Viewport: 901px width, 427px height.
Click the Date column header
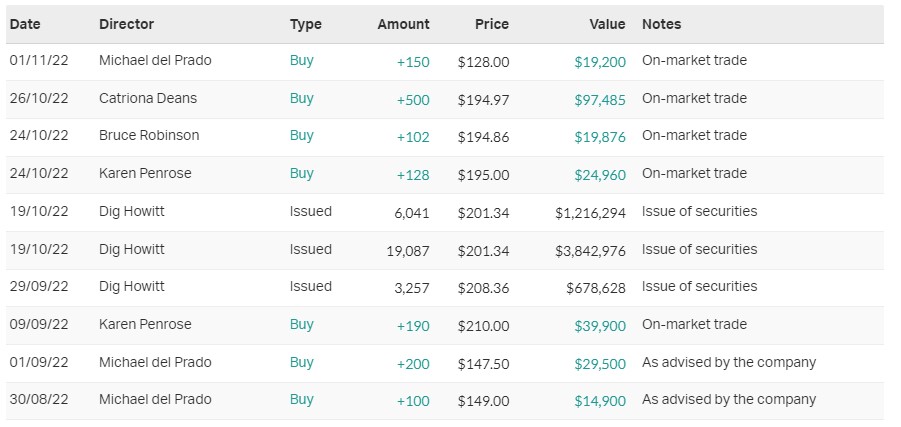[25, 24]
